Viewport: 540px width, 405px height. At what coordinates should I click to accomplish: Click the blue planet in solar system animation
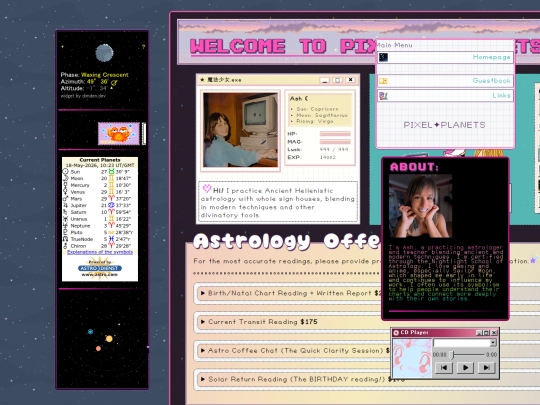[90, 332]
